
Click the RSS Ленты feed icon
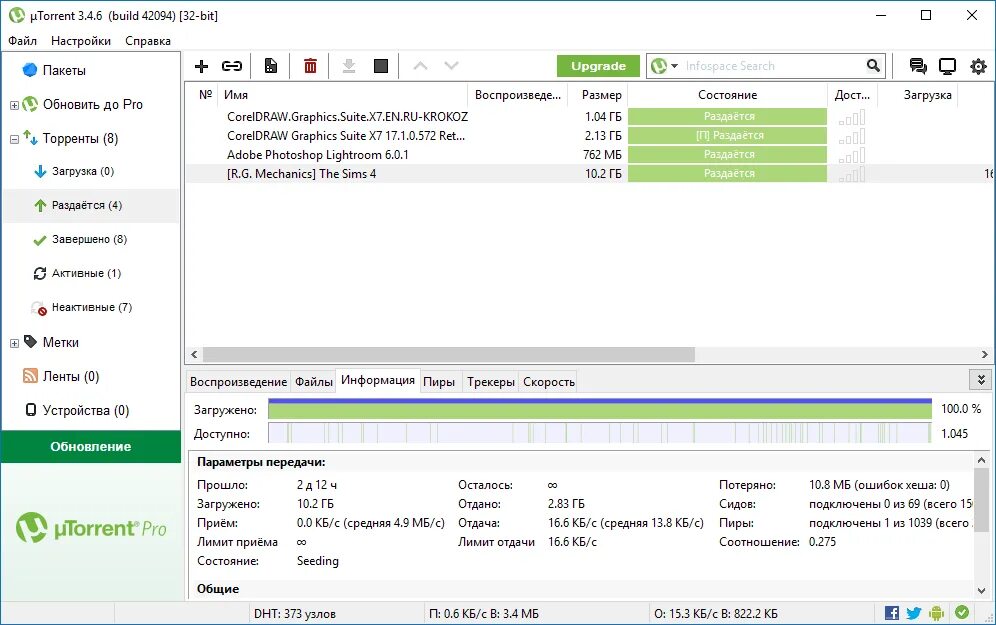[30, 376]
